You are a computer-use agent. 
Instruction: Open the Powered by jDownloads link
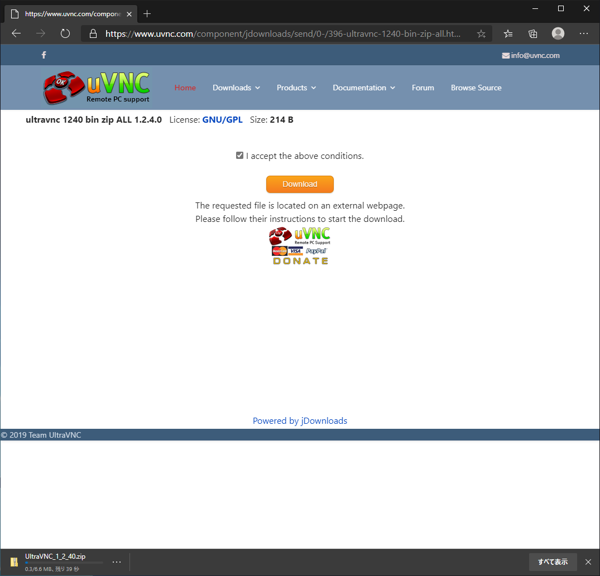[x=300, y=421]
